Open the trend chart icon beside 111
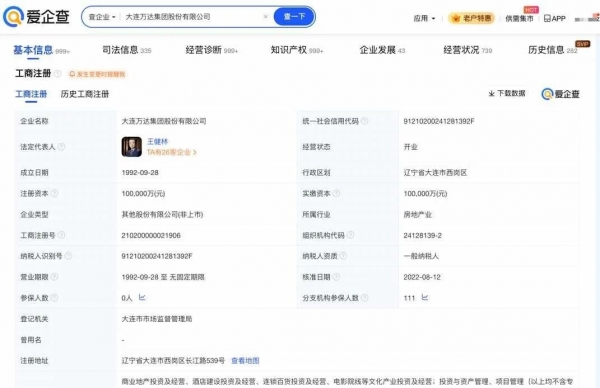This screenshot has height=388, width=600. 425,297
